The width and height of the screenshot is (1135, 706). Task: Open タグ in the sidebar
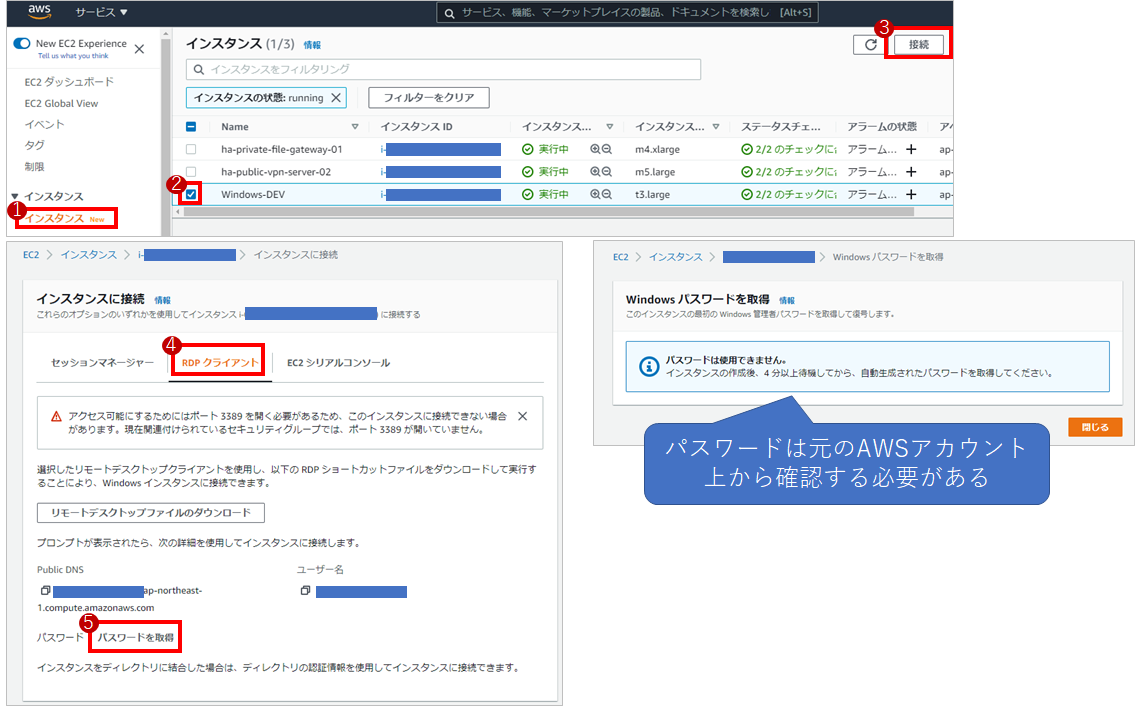click(34, 146)
